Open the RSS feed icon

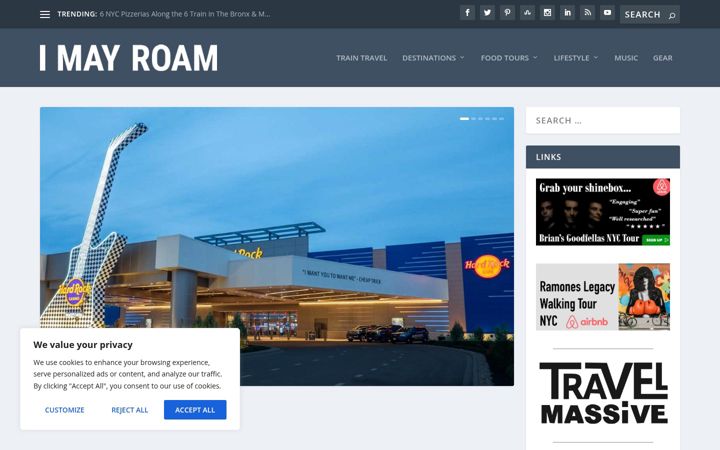tap(587, 12)
